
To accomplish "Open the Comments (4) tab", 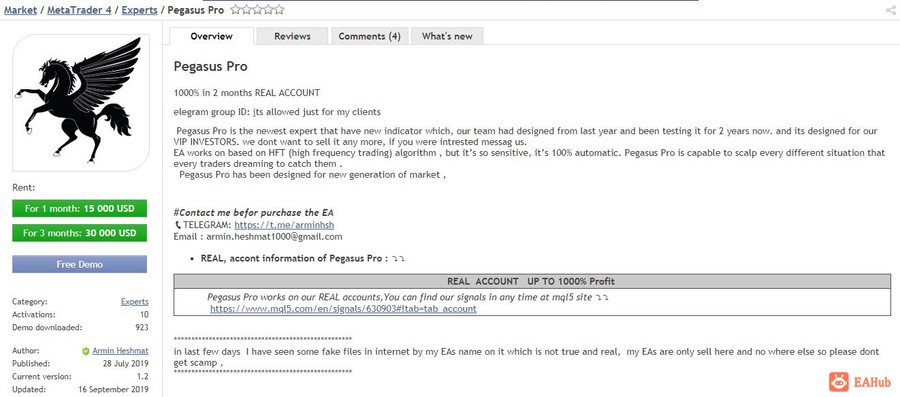I will pyautogui.click(x=370, y=36).
